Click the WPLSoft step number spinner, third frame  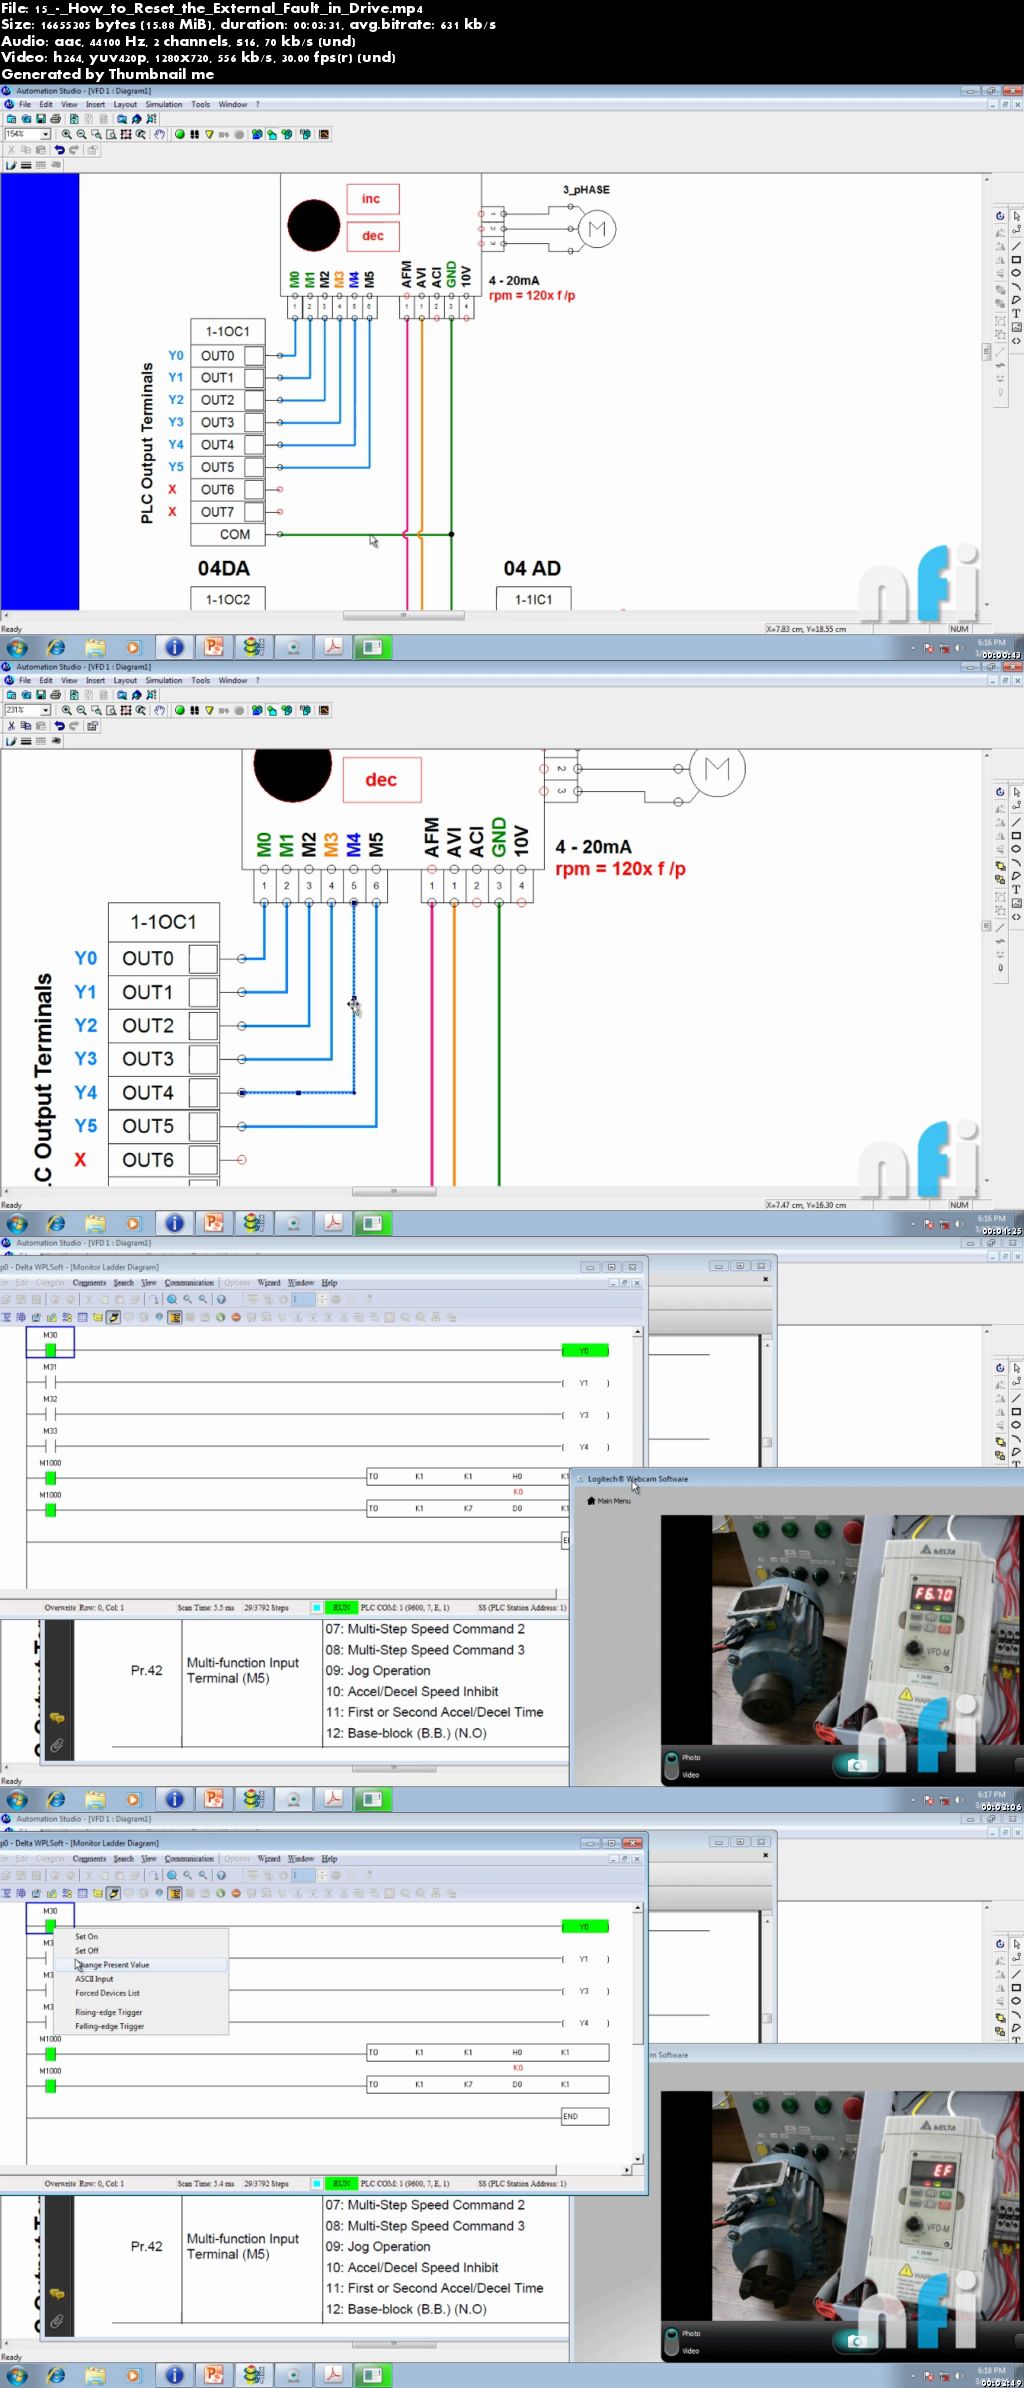click(x=322, y=1299)
